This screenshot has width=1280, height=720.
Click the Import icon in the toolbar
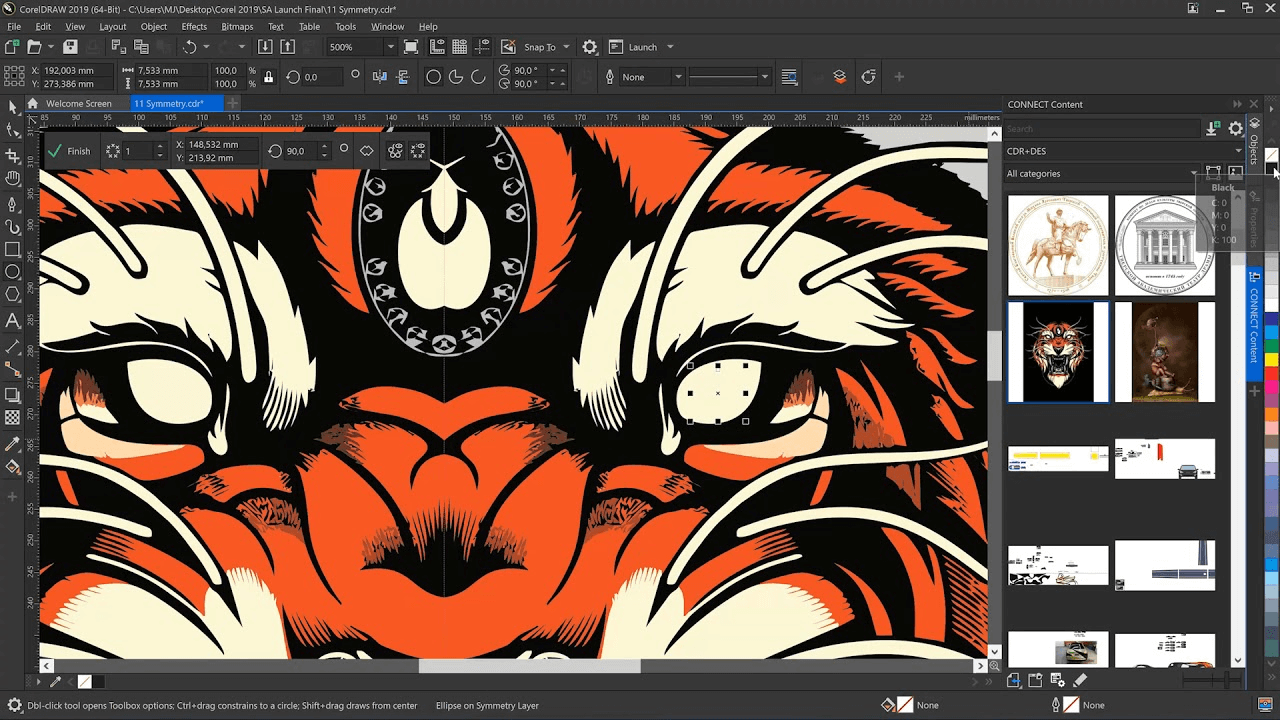pos(265,47)
